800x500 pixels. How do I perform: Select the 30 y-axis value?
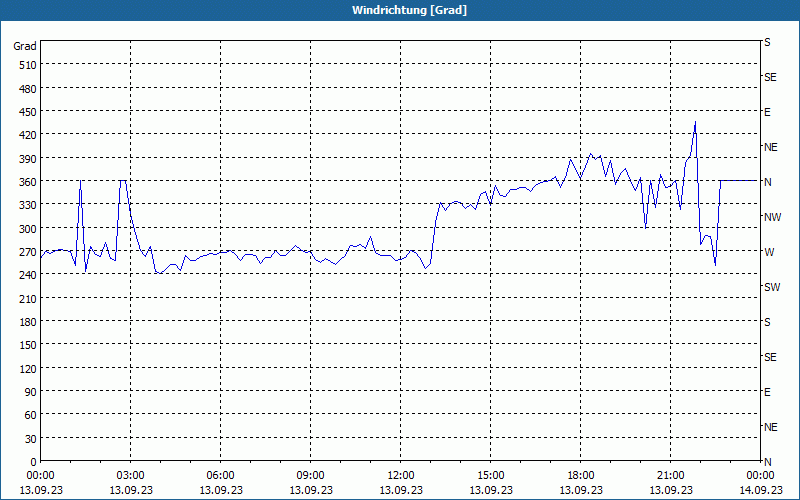[x=31, y=439]
